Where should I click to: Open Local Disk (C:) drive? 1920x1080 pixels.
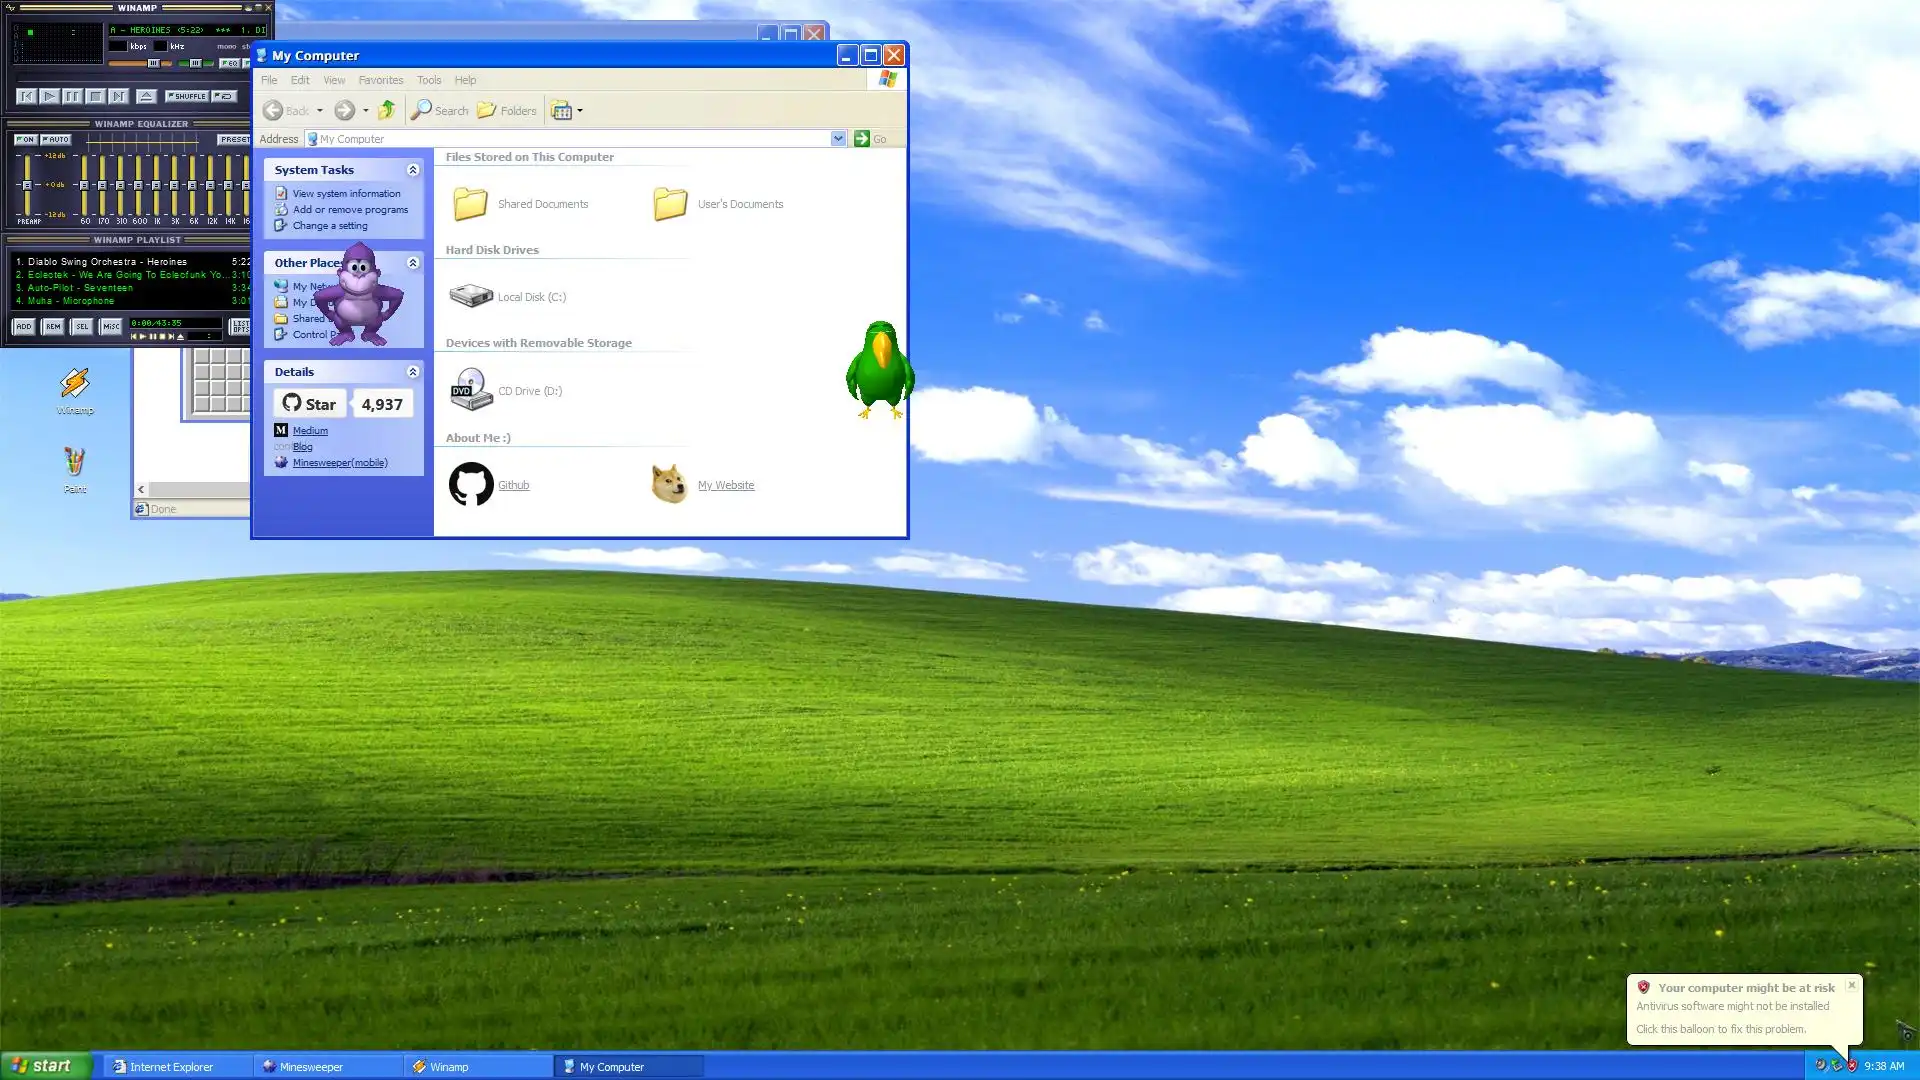click(471, 296)
